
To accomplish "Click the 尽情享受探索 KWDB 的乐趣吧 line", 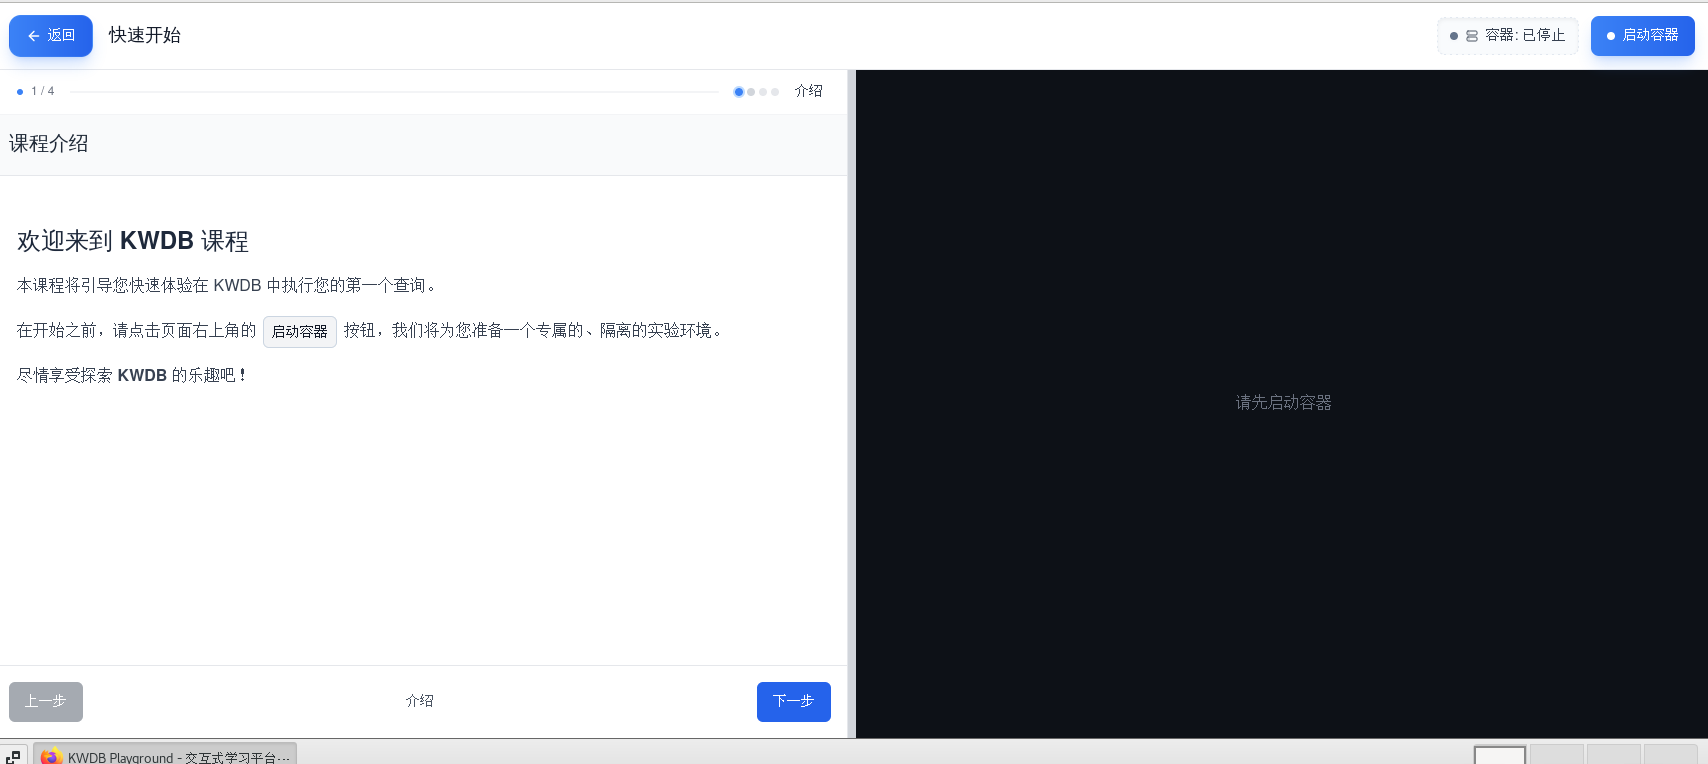I will pyautogui.click(x=132, y=375).
